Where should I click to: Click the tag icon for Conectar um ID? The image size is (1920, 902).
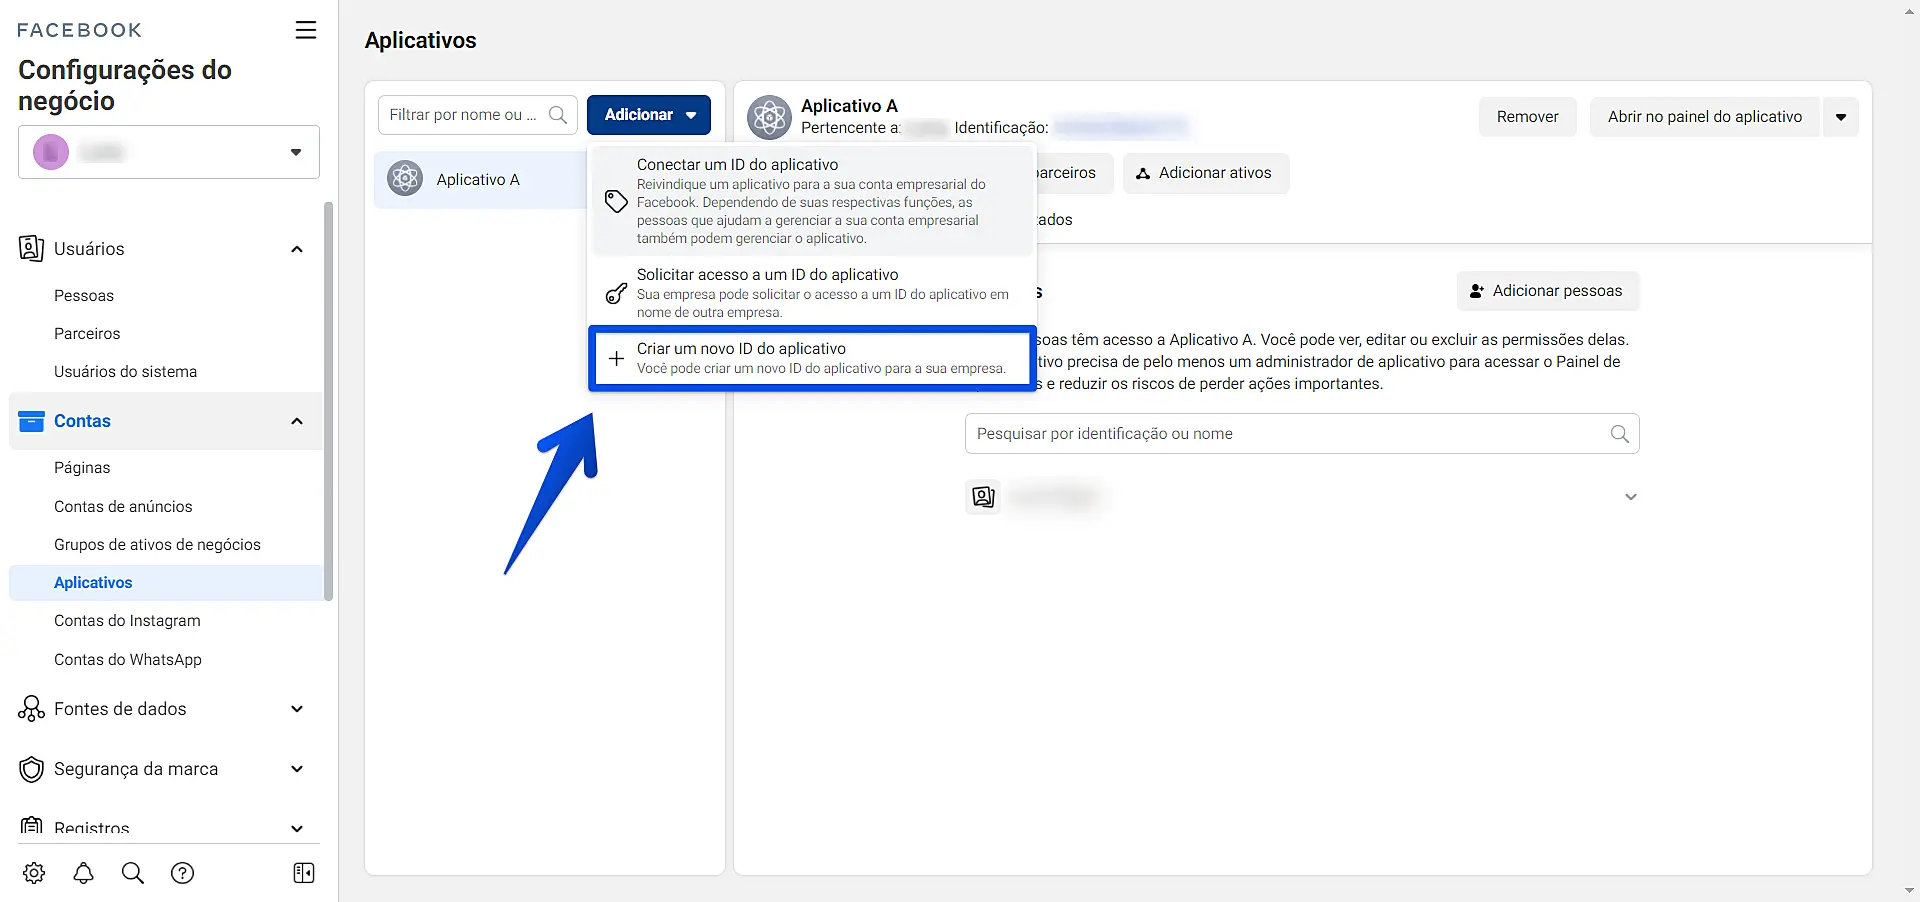tap(617, 201)
